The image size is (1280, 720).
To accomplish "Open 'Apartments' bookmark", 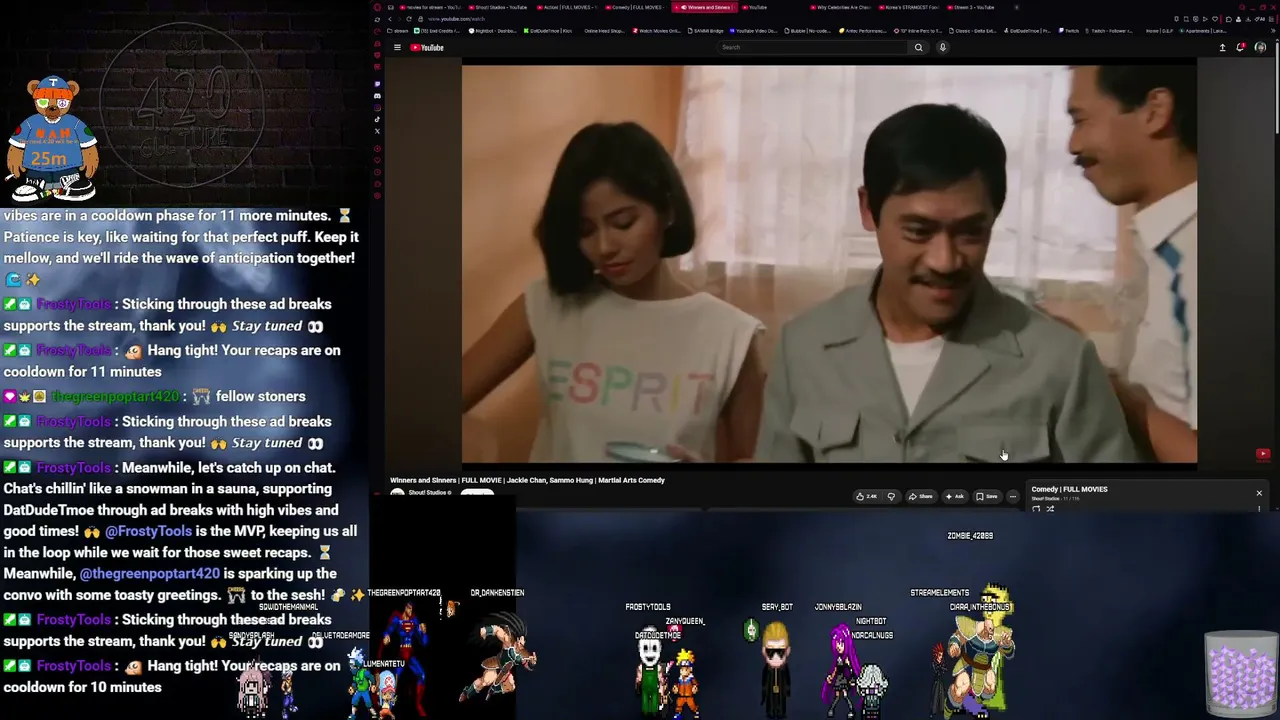I will (x=1201, y=31).
